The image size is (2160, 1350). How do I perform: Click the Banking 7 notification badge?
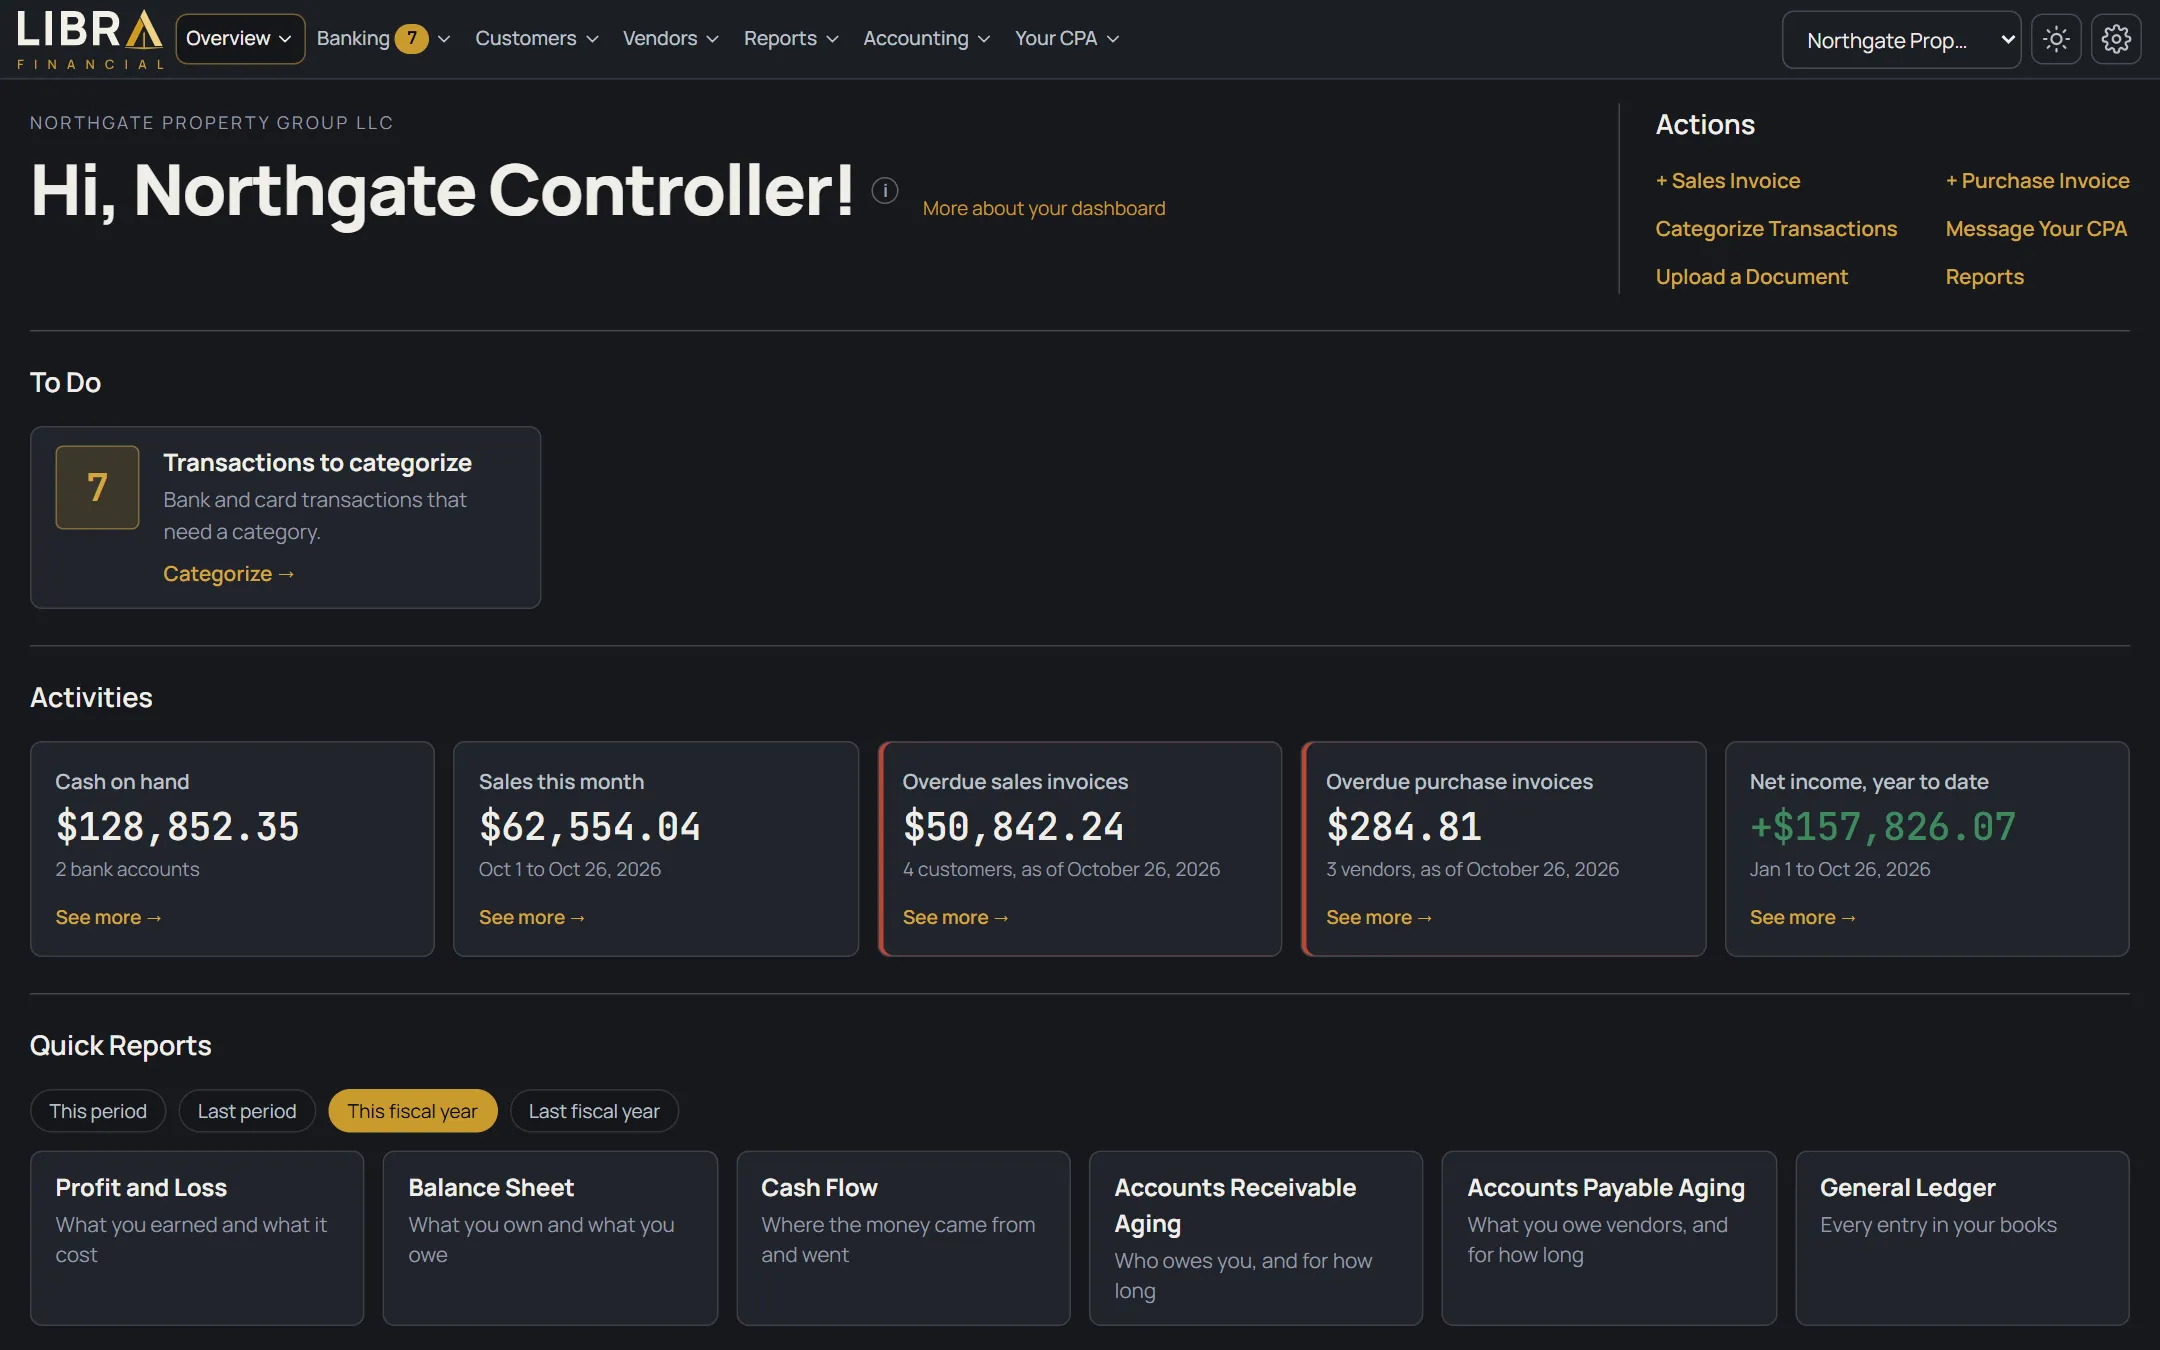[x=411, y=38]
